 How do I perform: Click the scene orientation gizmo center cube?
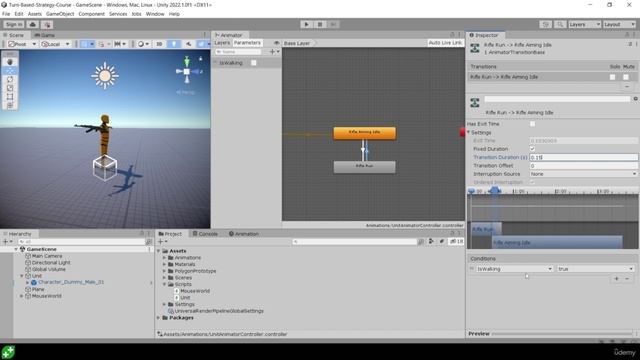click(187, 71)
